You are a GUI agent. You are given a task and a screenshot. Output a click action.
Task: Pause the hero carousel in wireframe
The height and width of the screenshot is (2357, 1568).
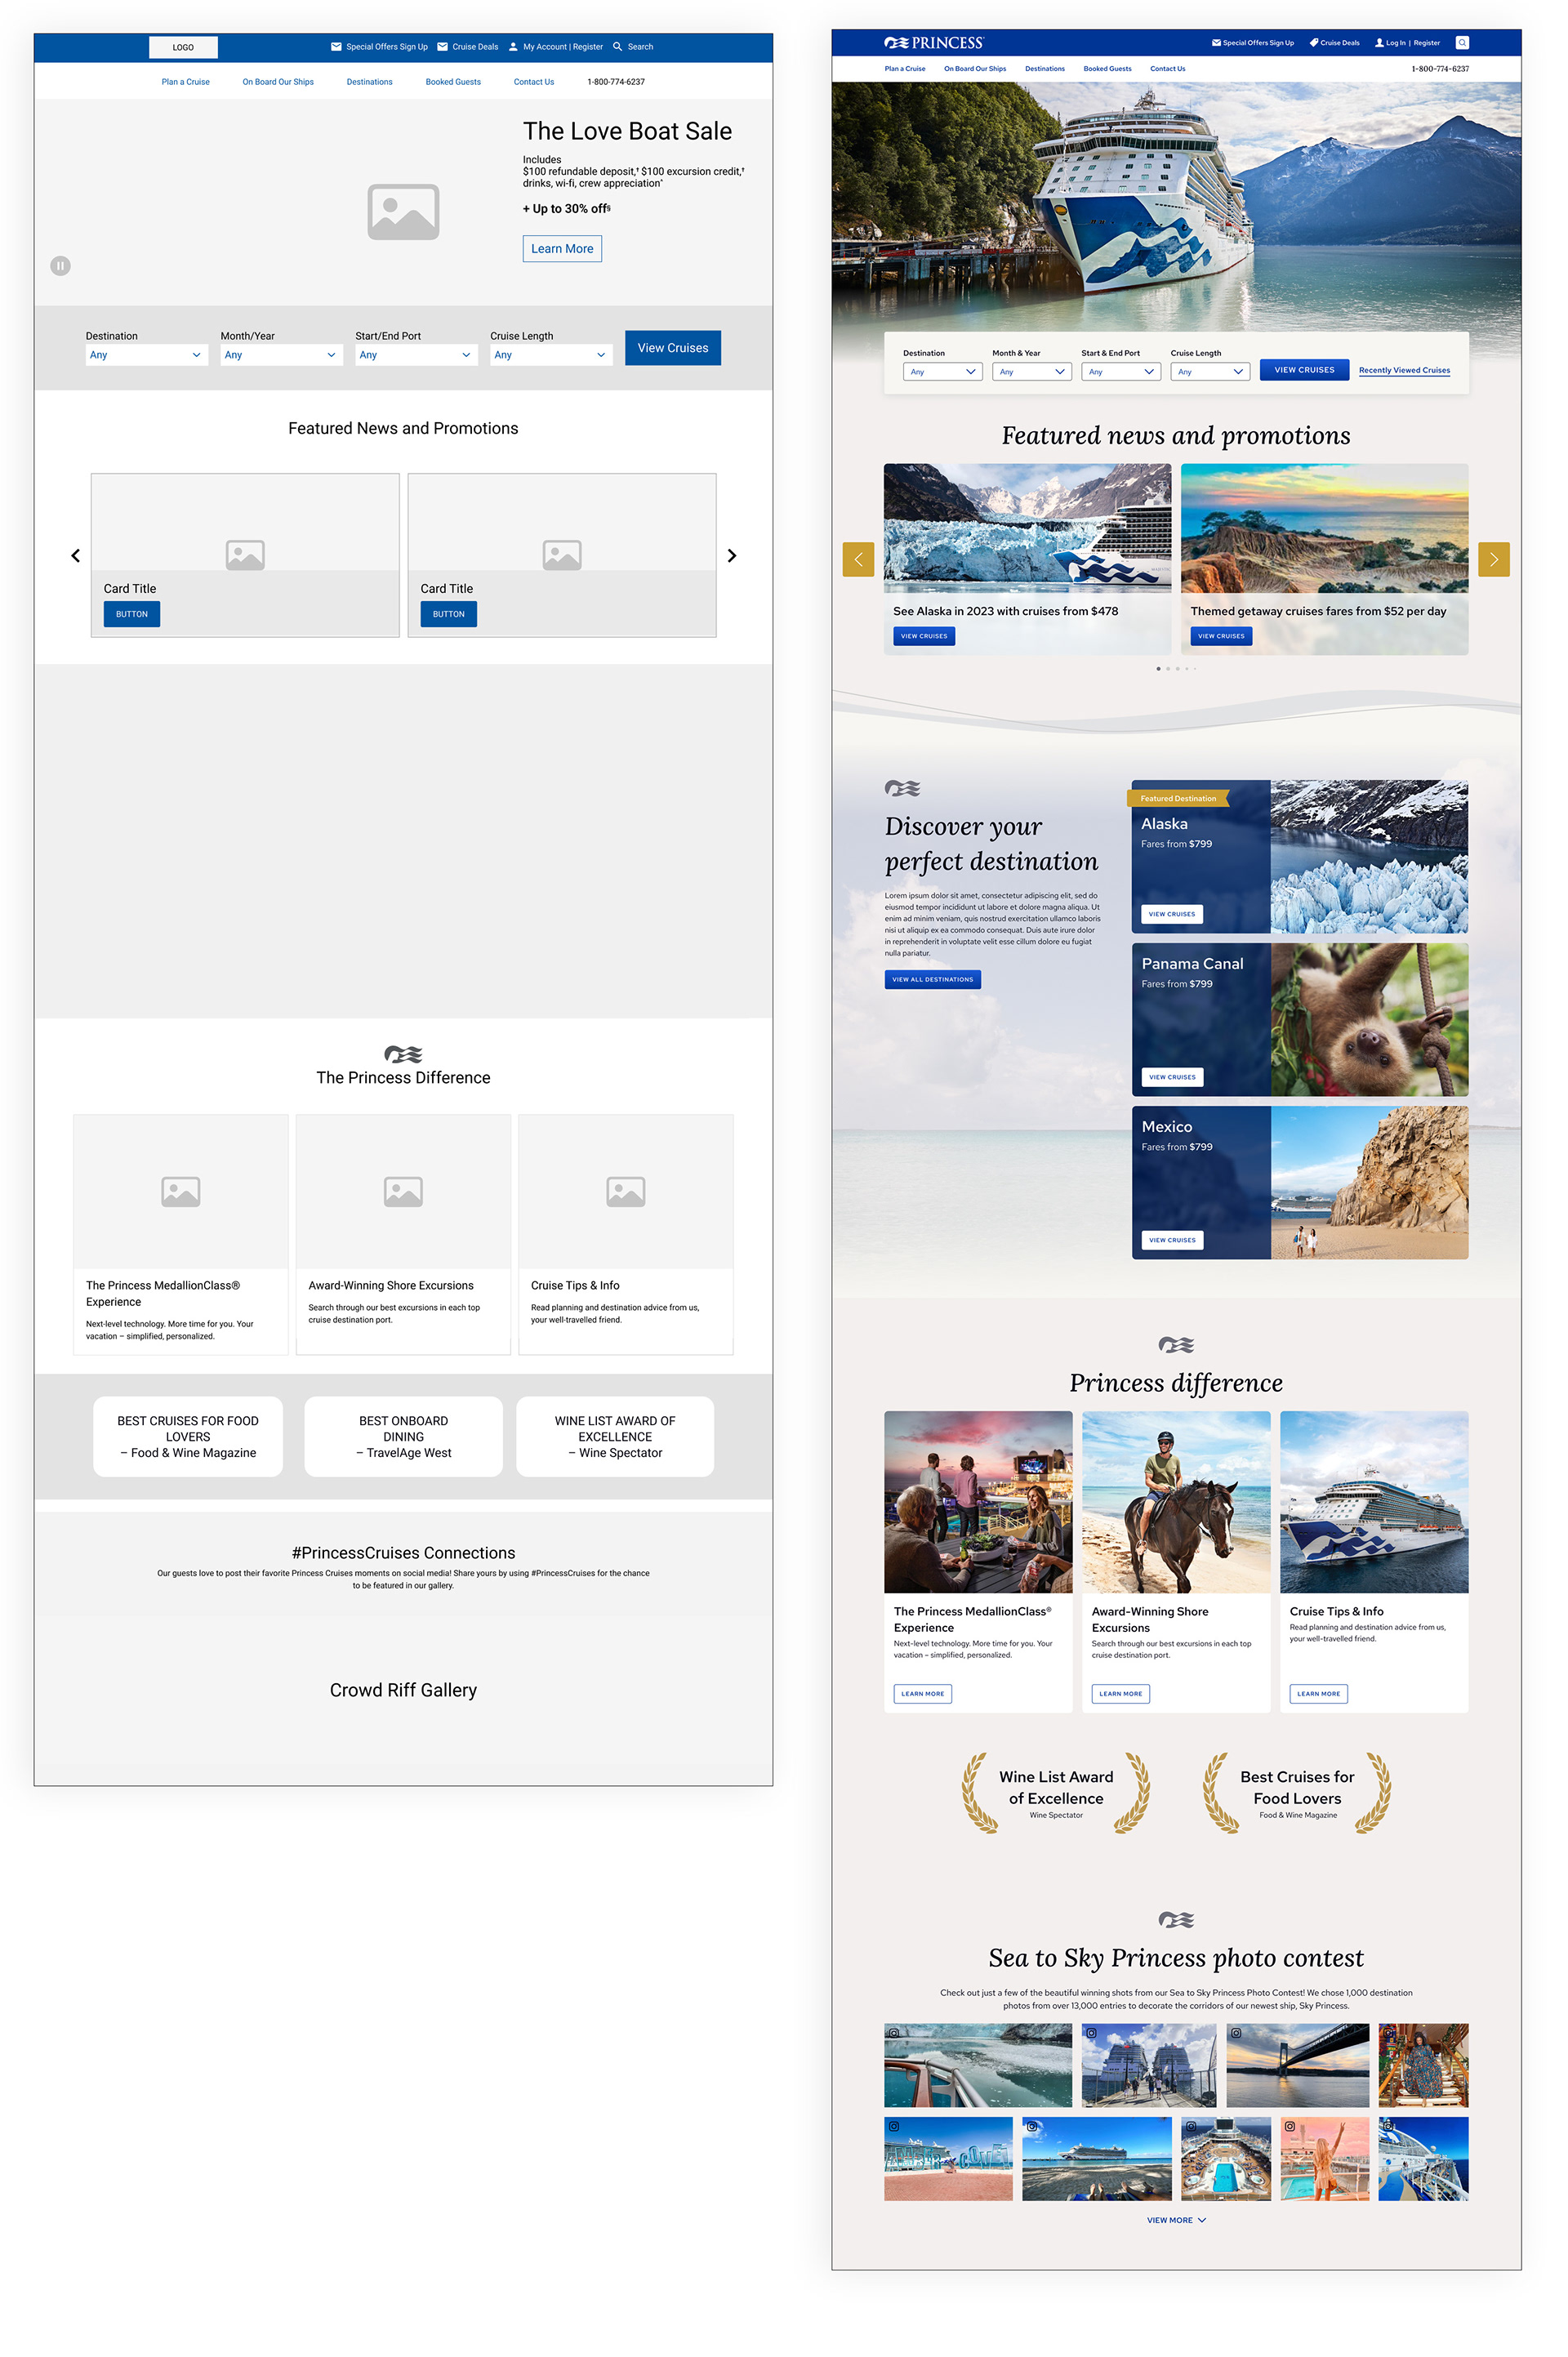[x=60, y=266]
